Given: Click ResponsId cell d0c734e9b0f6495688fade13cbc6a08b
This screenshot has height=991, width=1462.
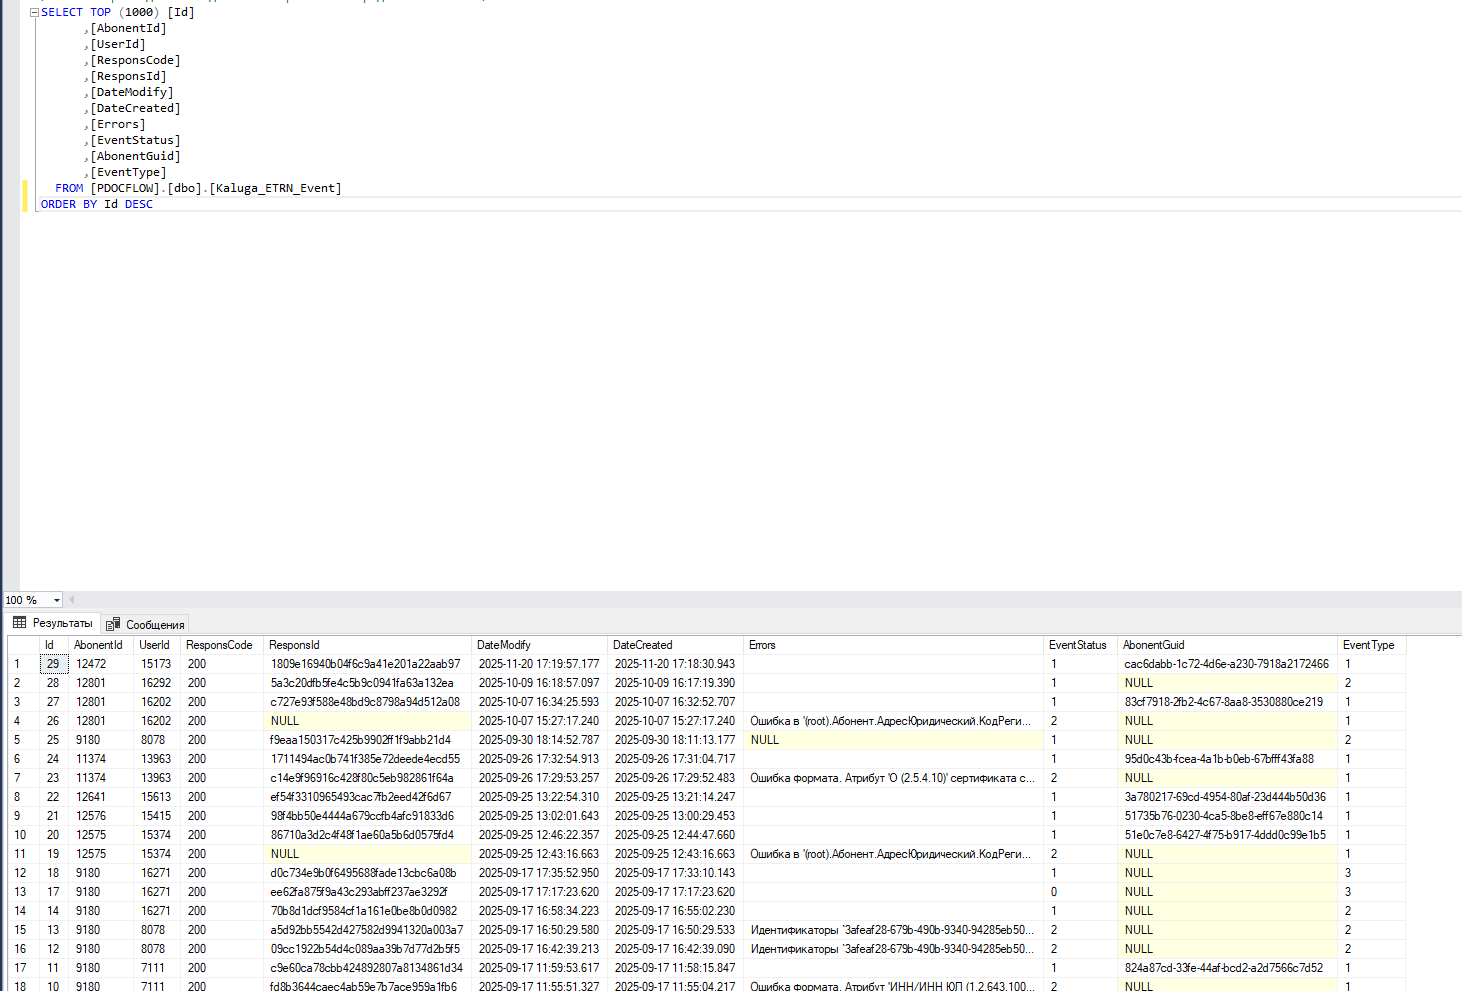Looking at the screenshot, I should (x=367, y=873).
